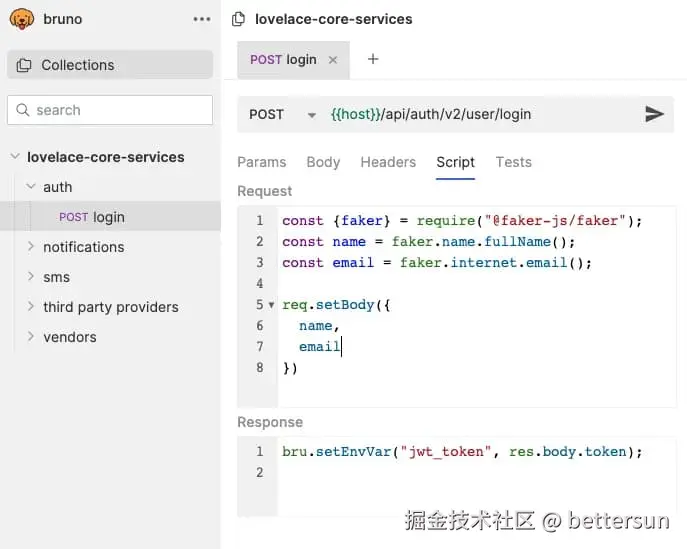The width and height of the screenshot is (687, 549).
Task: Click faker.internet.email() on script line 3
Action: click(x=496, y=262)
